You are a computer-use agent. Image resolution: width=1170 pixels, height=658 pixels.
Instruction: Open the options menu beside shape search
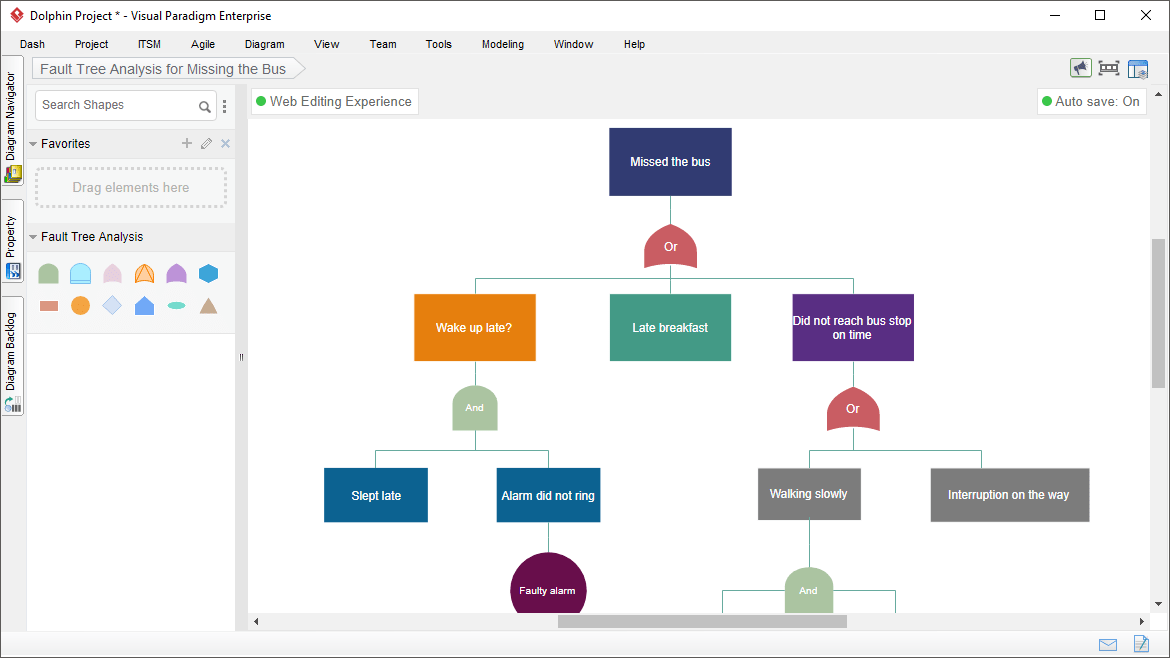(x=224, y=105)
